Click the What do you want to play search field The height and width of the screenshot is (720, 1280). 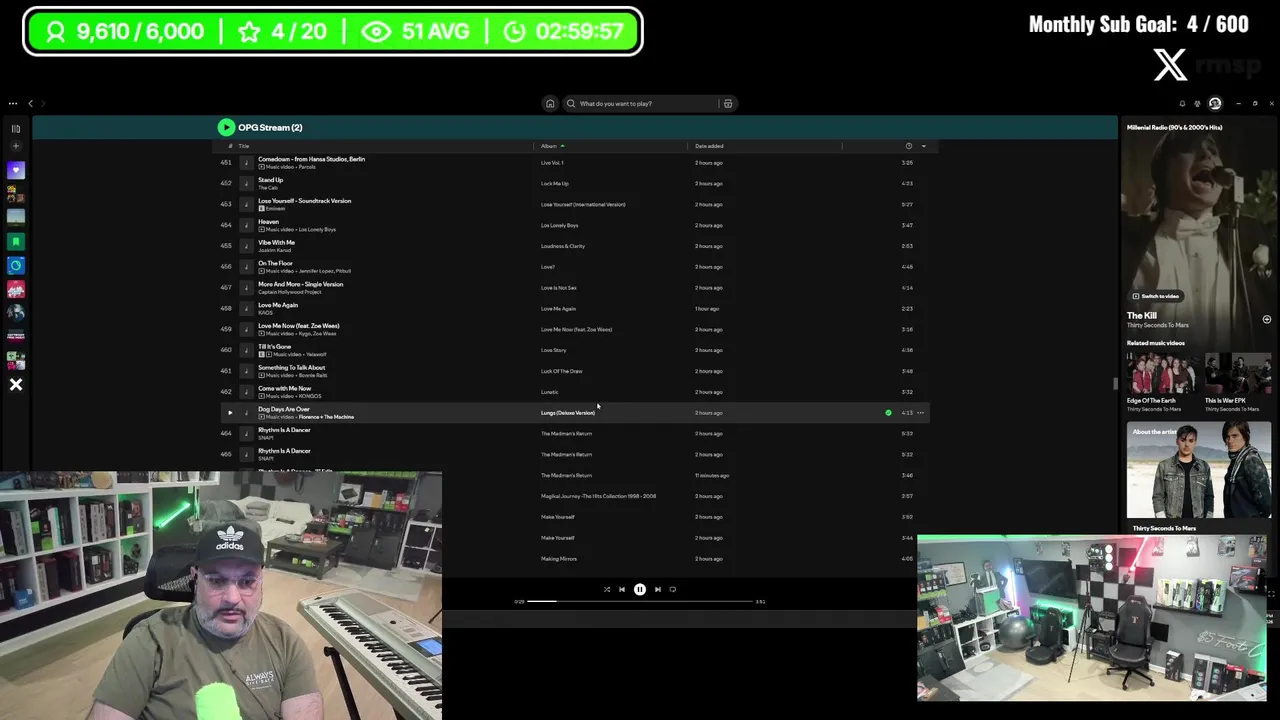(x=646, y=103)
